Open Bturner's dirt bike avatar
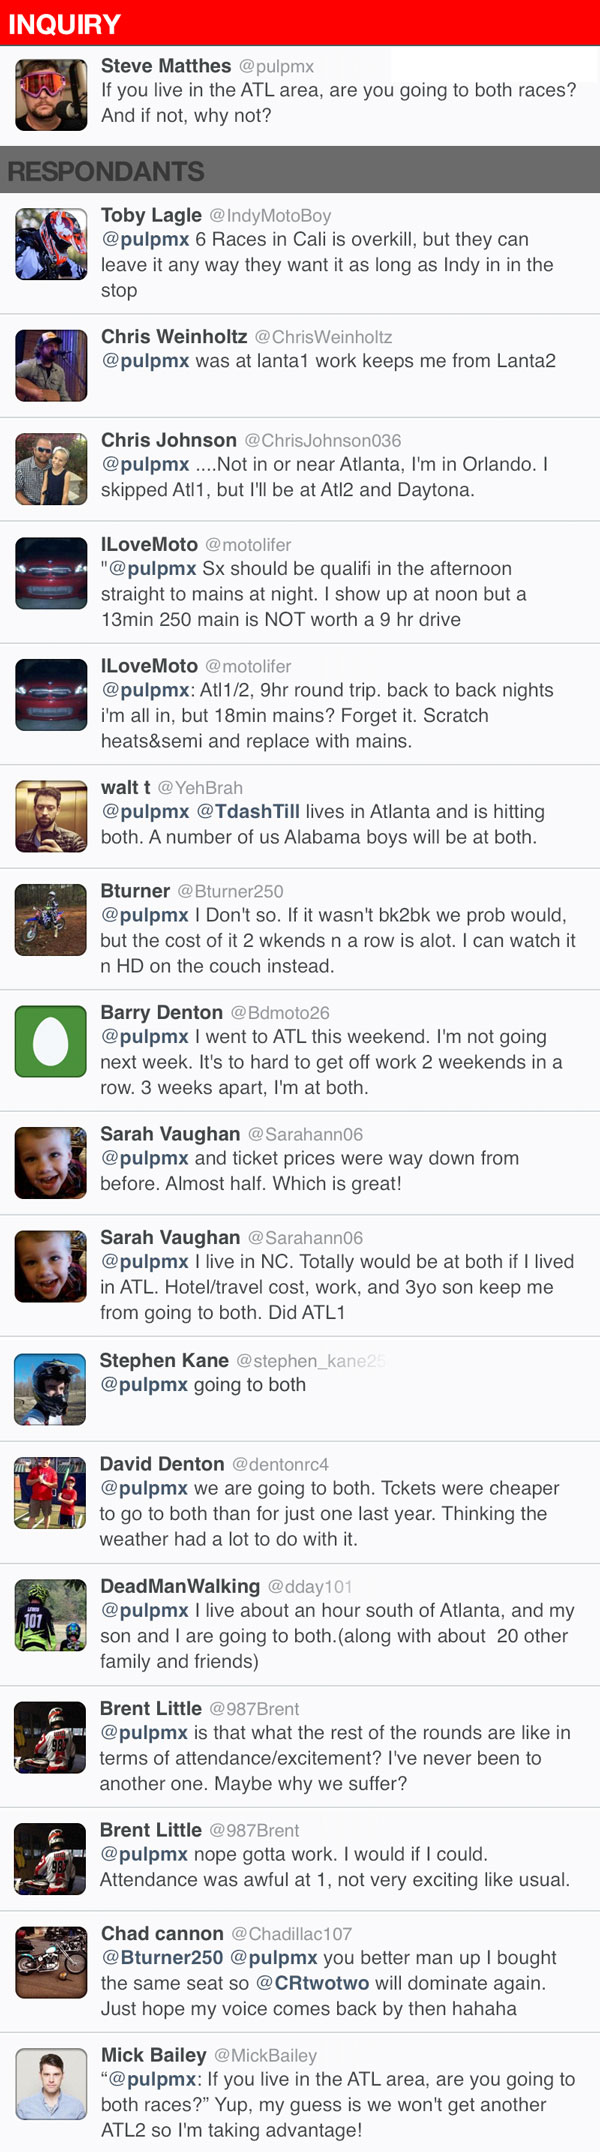 click(x=51, y=920)
